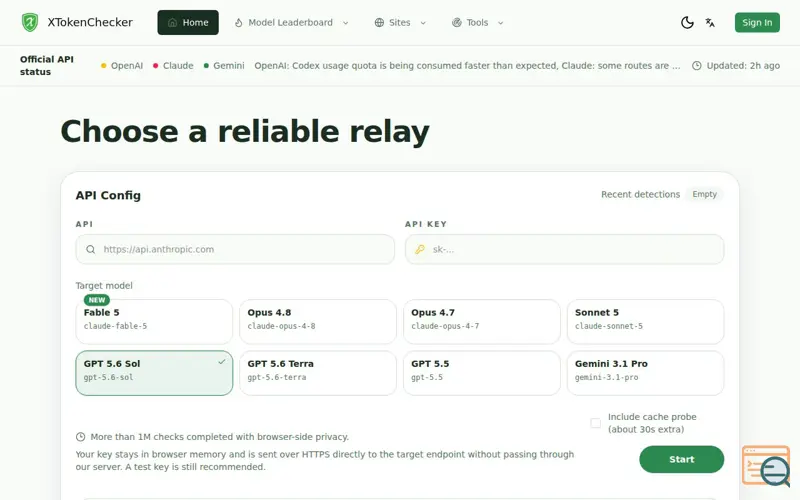This screenshot has width=800, height=500.
Task: Select the GPT 5.5 target model
Action: pyautogui.click(x=482, y=373)
